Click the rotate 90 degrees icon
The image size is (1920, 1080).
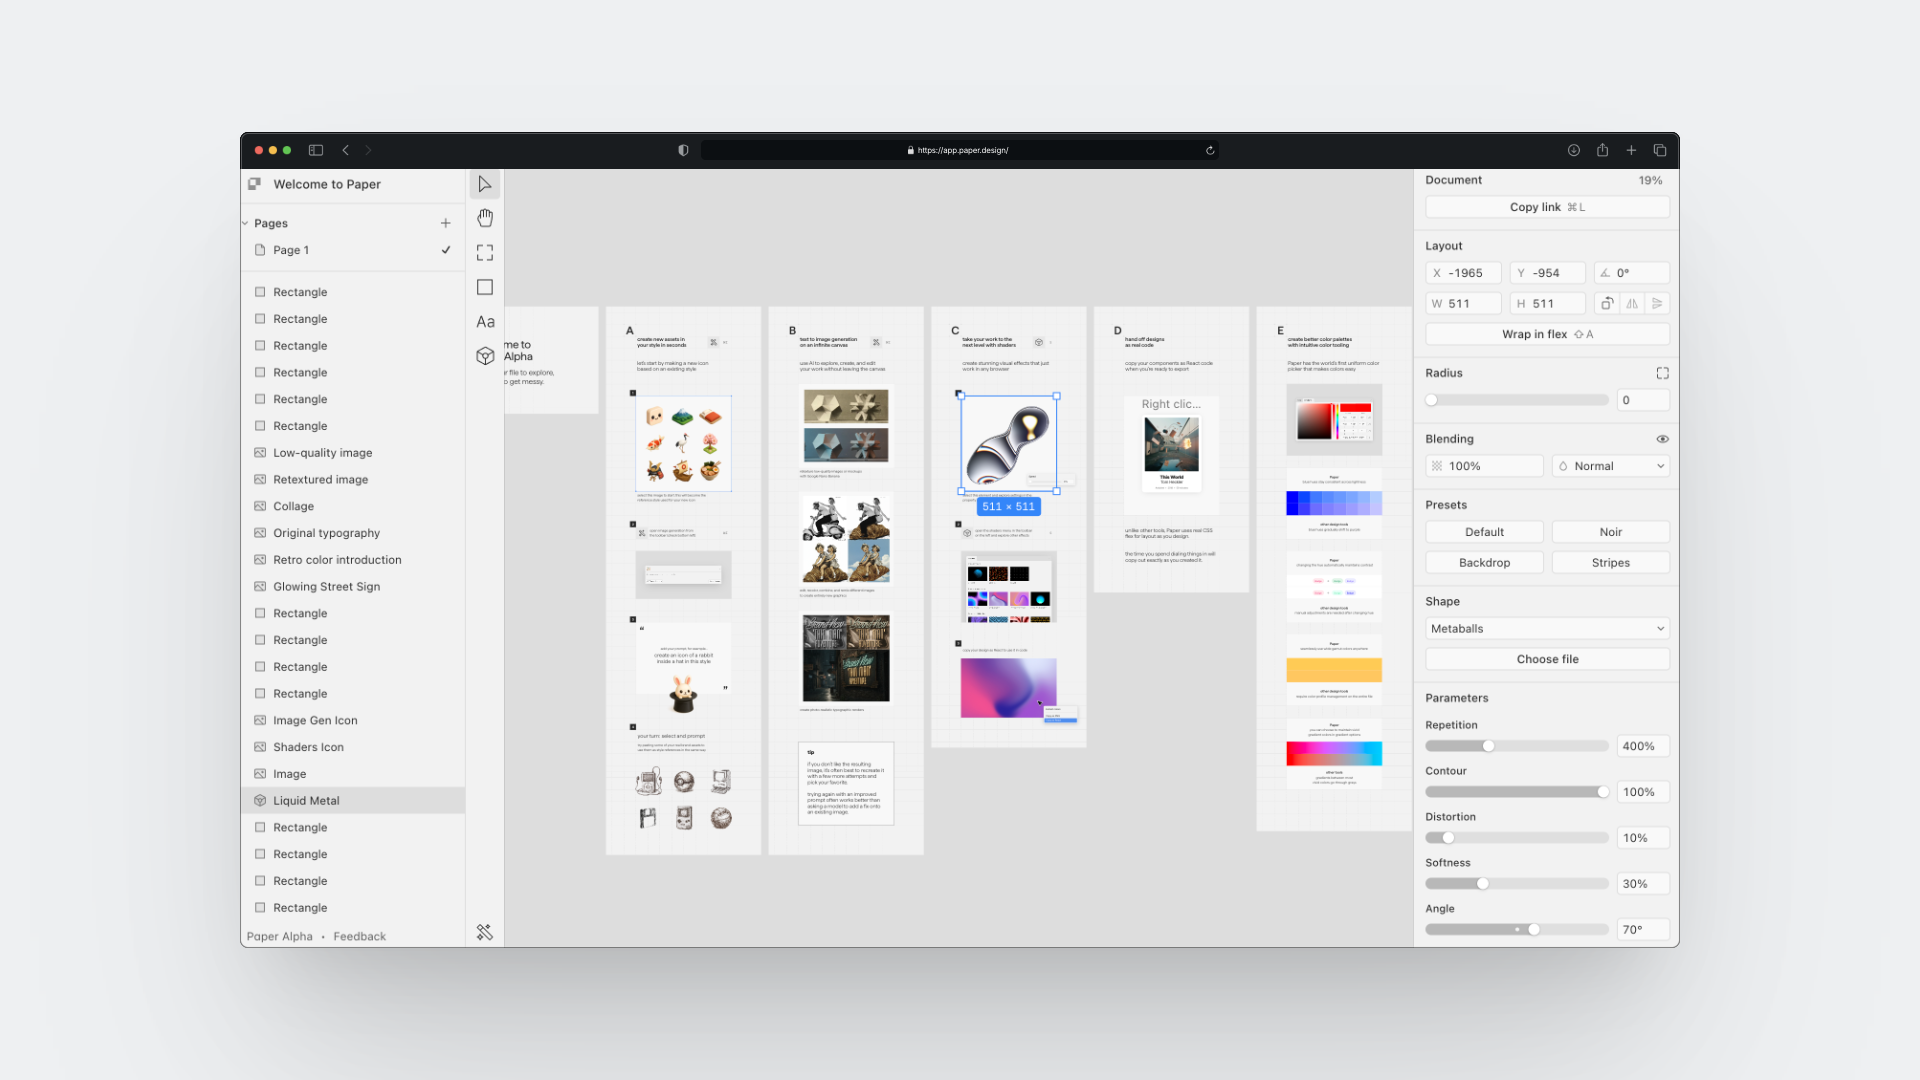pos(1607,304)
